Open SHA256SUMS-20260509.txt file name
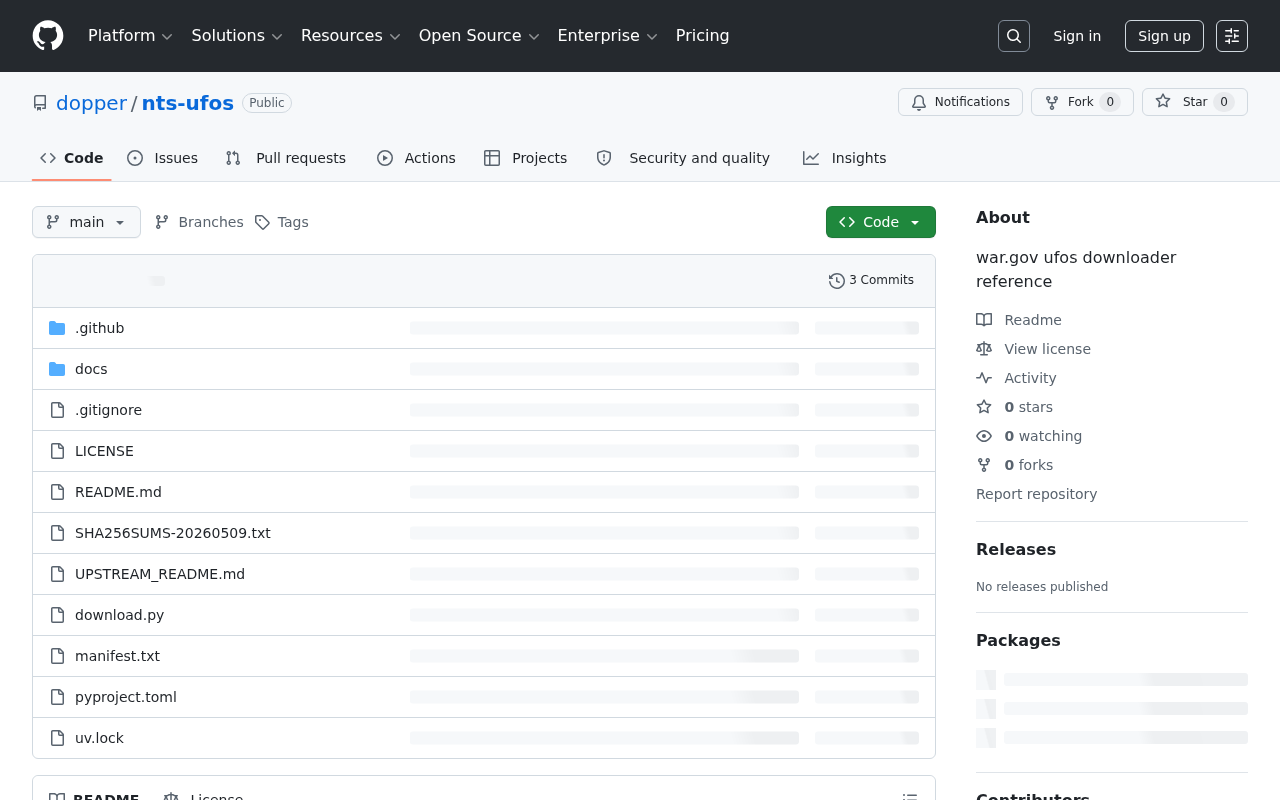Screen dimensions: 1280x800 (173, 533)
